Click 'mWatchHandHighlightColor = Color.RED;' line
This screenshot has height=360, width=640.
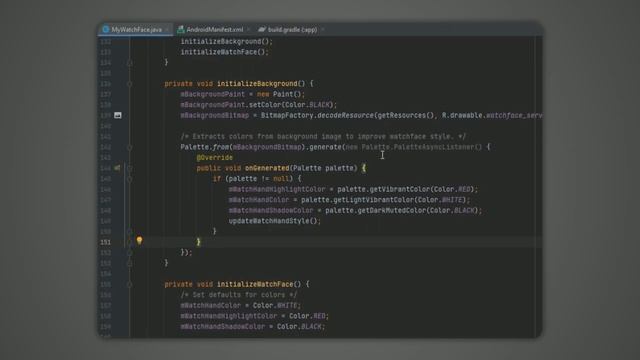(255, 316)
